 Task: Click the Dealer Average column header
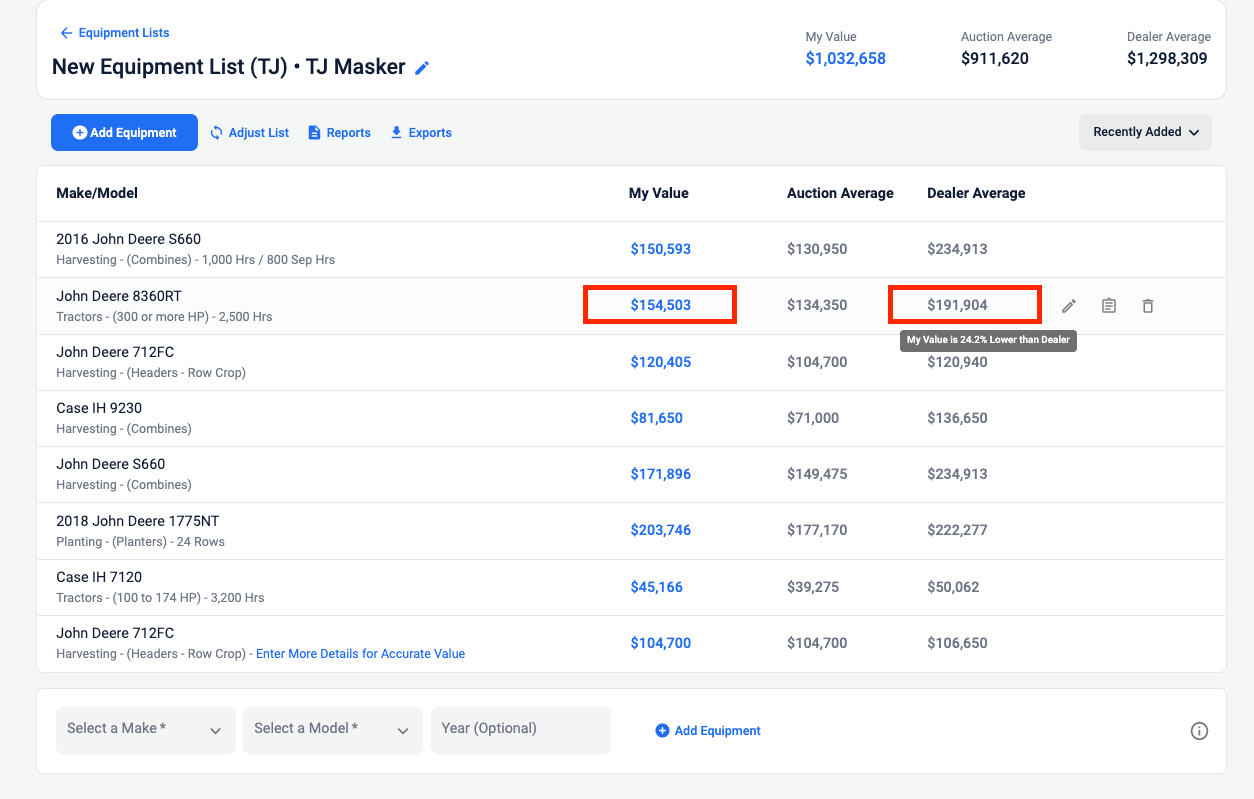976,193
